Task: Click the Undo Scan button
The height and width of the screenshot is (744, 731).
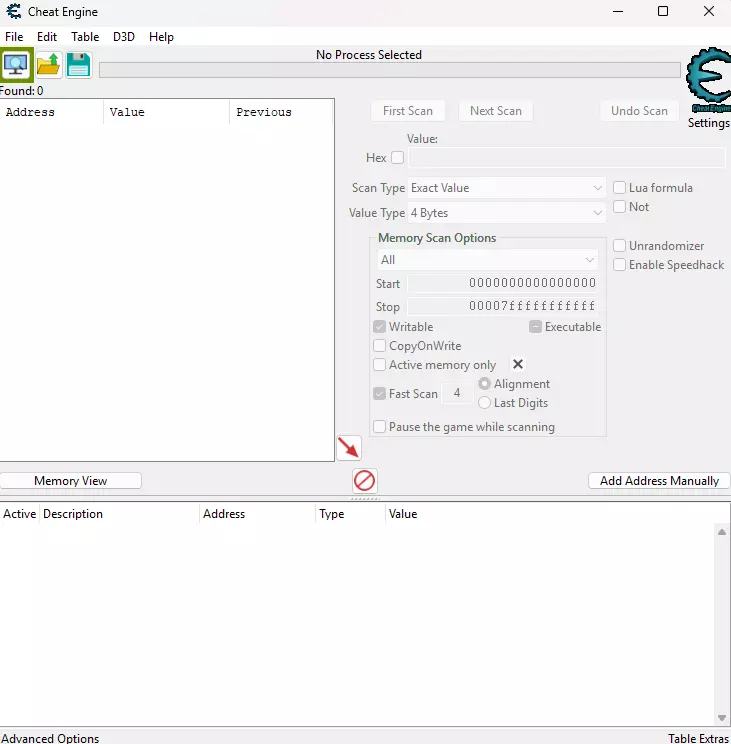Action: (639, 111)
